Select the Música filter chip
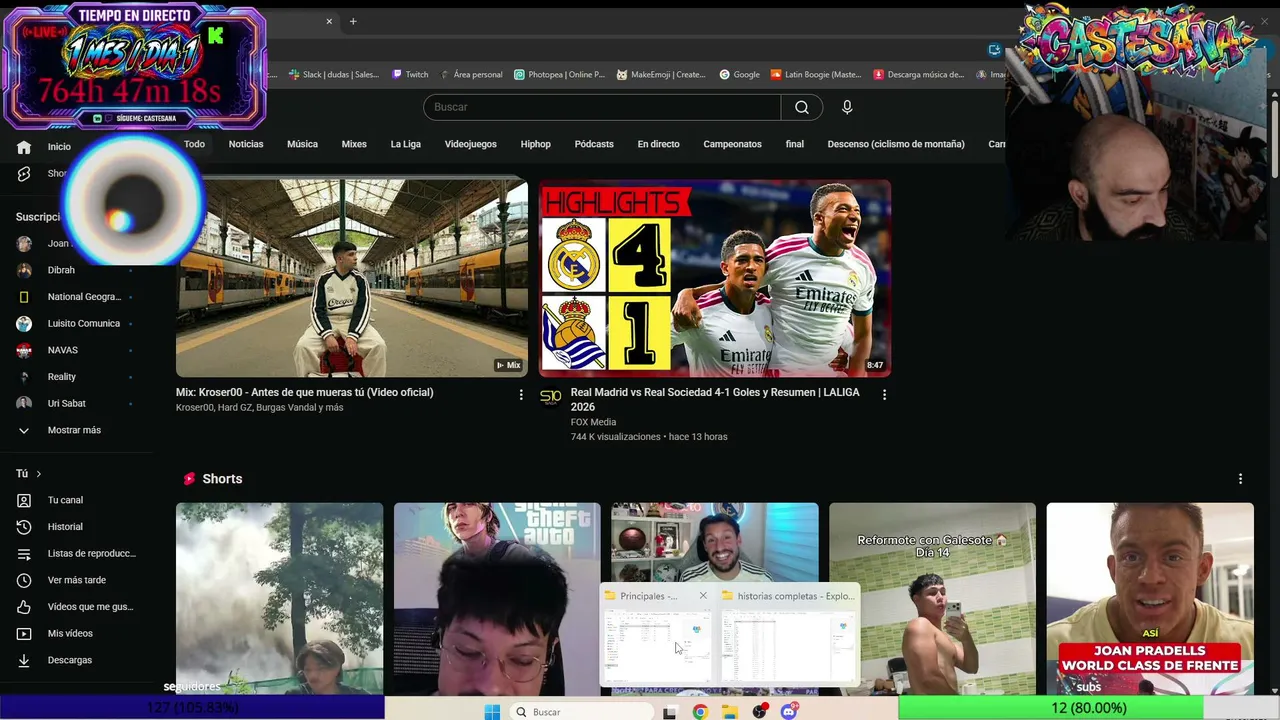The height and width of the screenshot is (720, 1280). (x=302, y=144)
